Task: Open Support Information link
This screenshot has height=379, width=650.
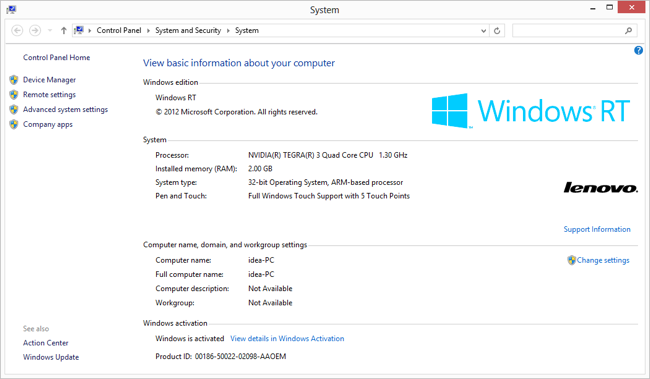Action: pyautogui.click(x=597, y=229)
